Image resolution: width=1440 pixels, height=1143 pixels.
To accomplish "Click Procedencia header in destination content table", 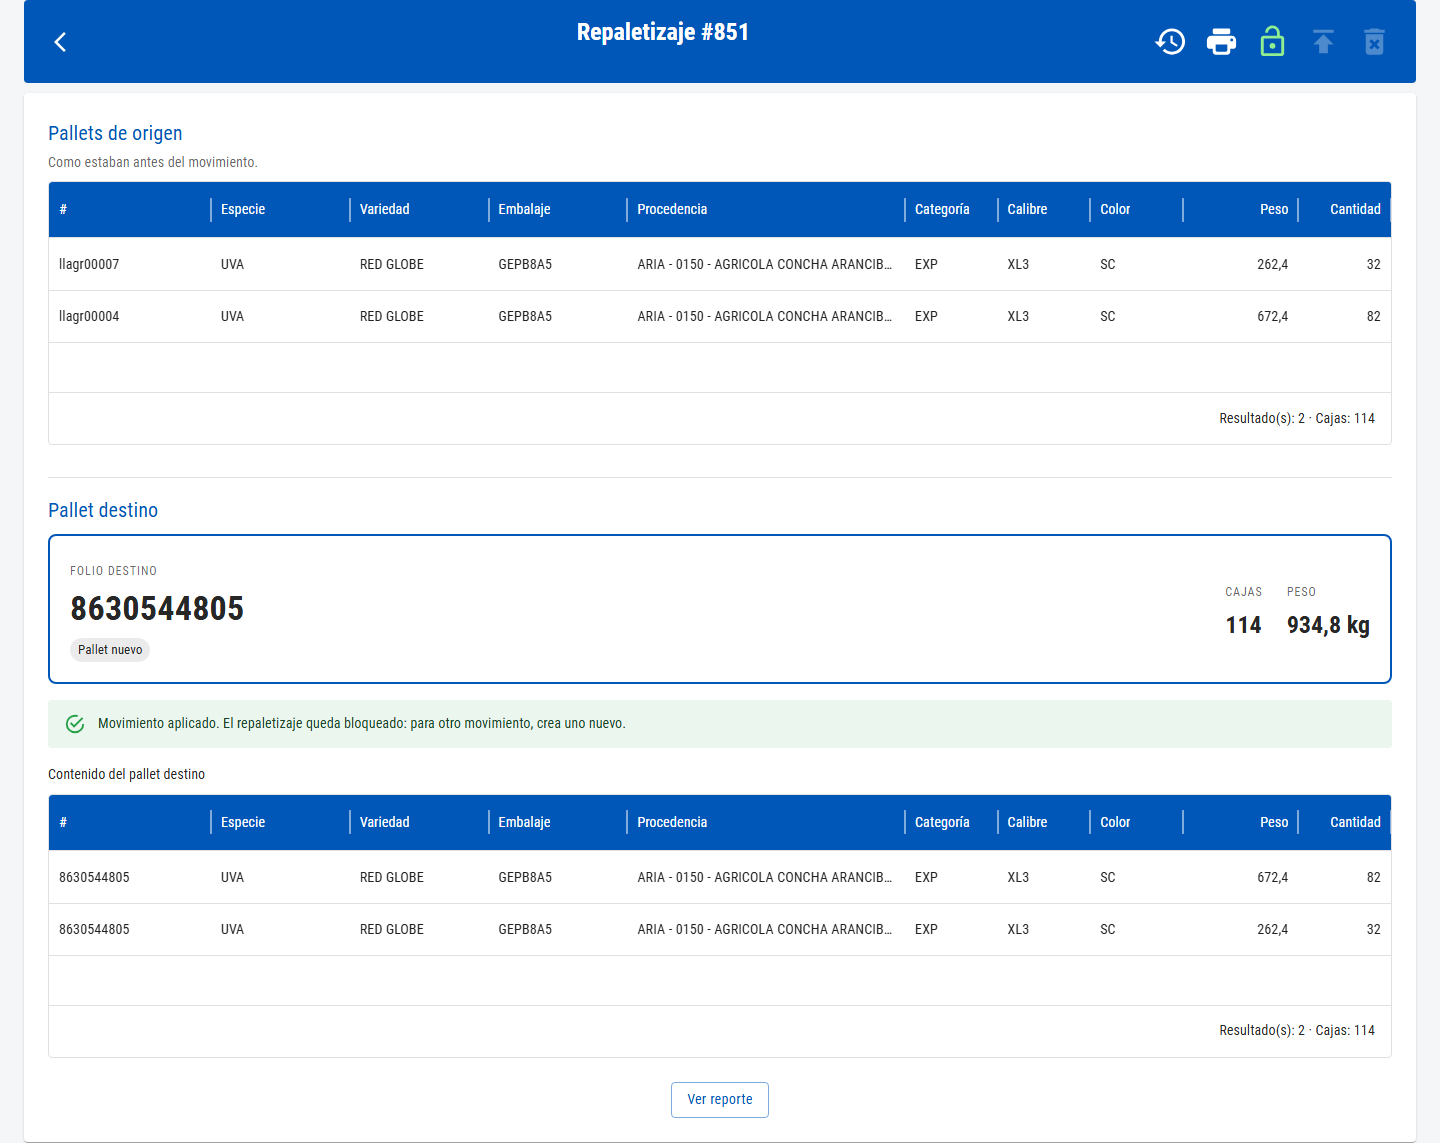I will (672, 822).
